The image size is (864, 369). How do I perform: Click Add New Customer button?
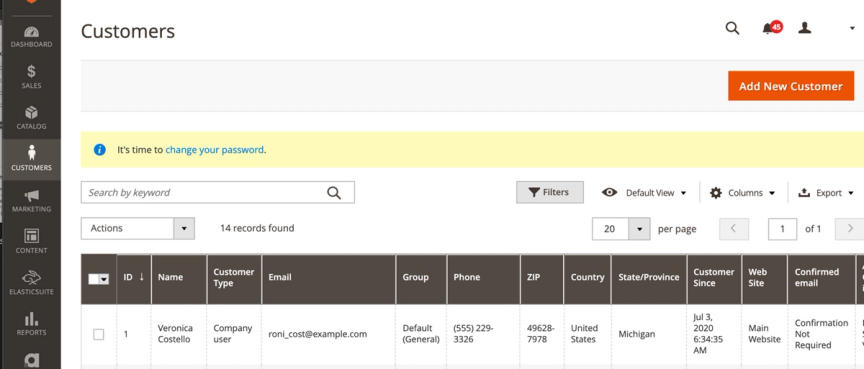click(791, 86)
